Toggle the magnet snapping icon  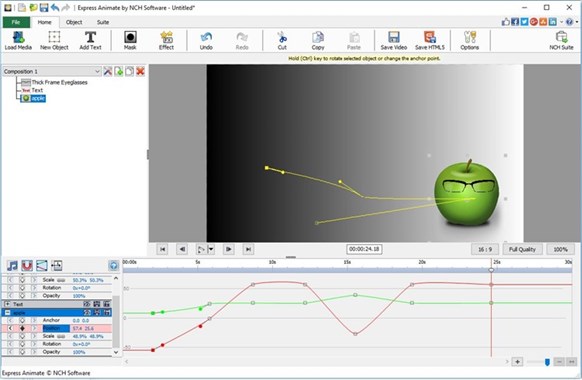pos(27,265)
